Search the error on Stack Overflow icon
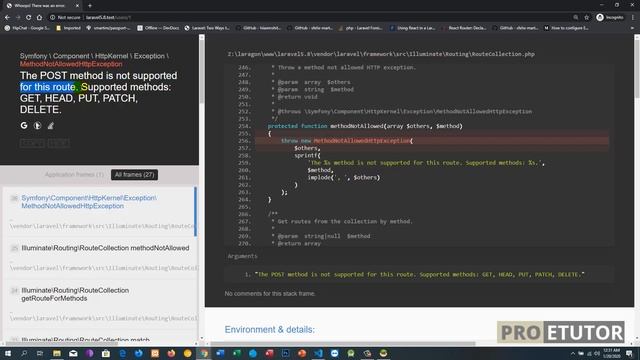 coord(51,126)
